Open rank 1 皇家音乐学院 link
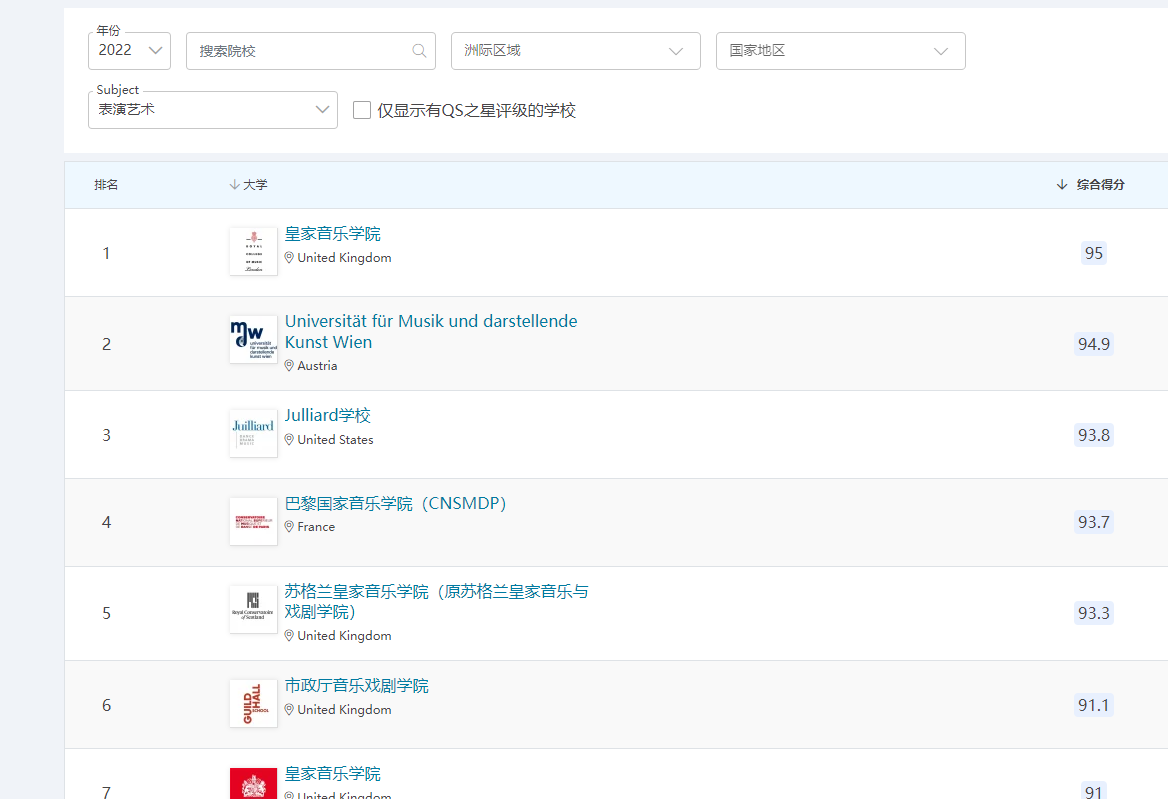The image size is (1168, 799). tap(333, 234)
